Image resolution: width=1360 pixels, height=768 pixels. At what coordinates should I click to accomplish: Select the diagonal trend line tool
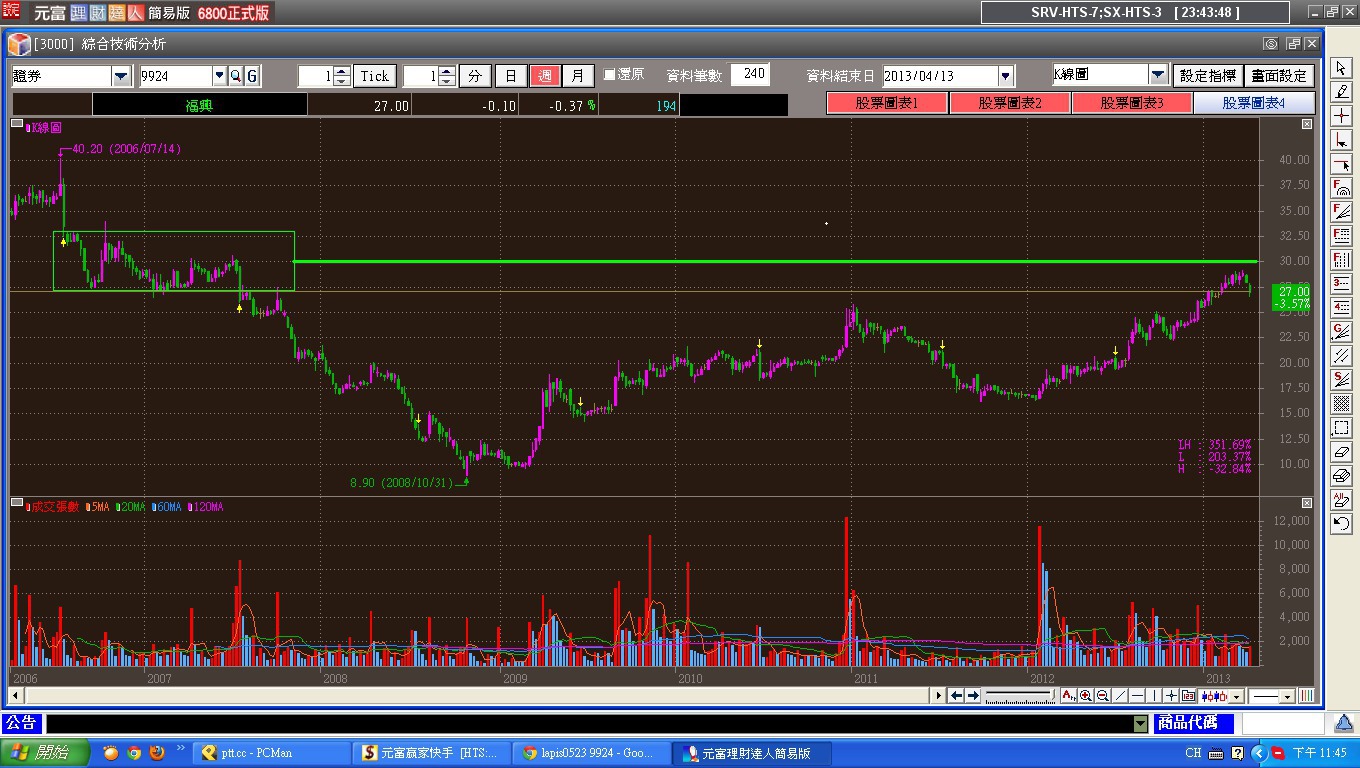coord(1120,696)
